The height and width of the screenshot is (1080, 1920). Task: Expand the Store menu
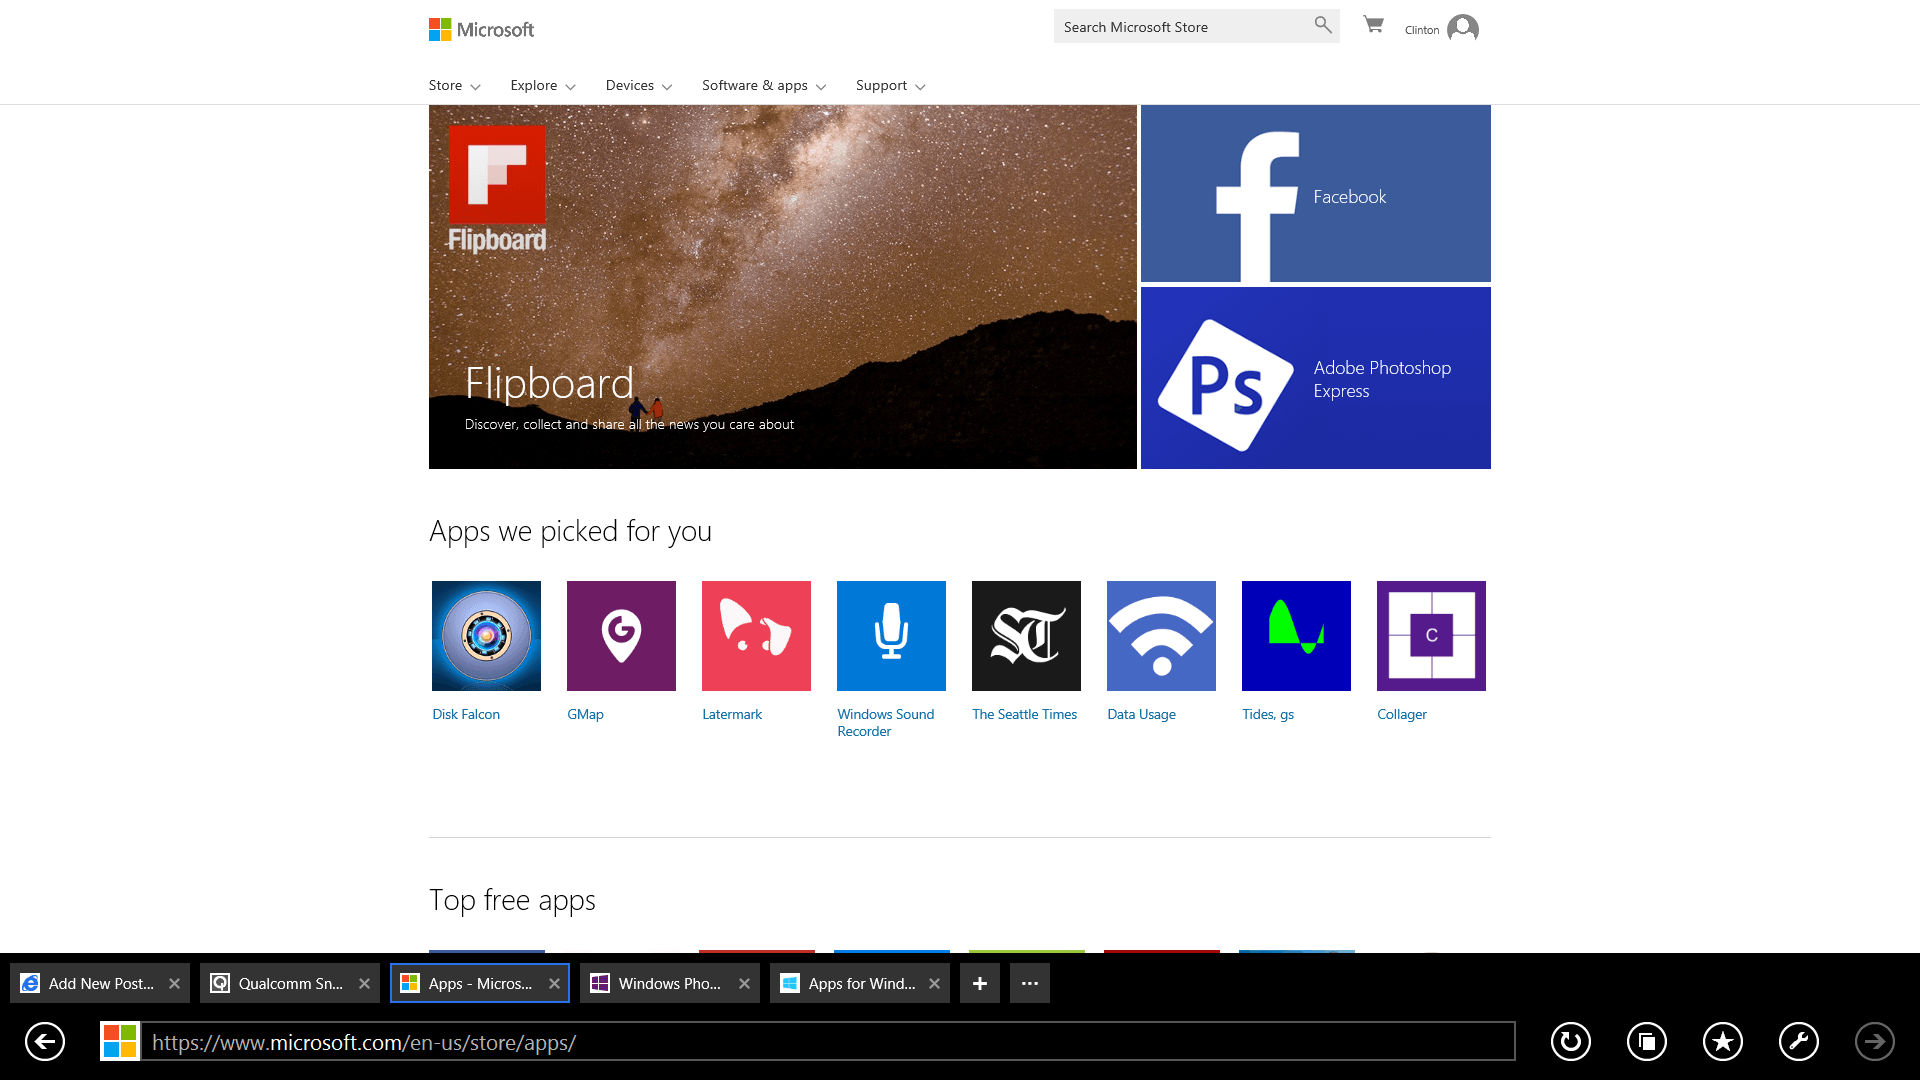pos(455,86)
